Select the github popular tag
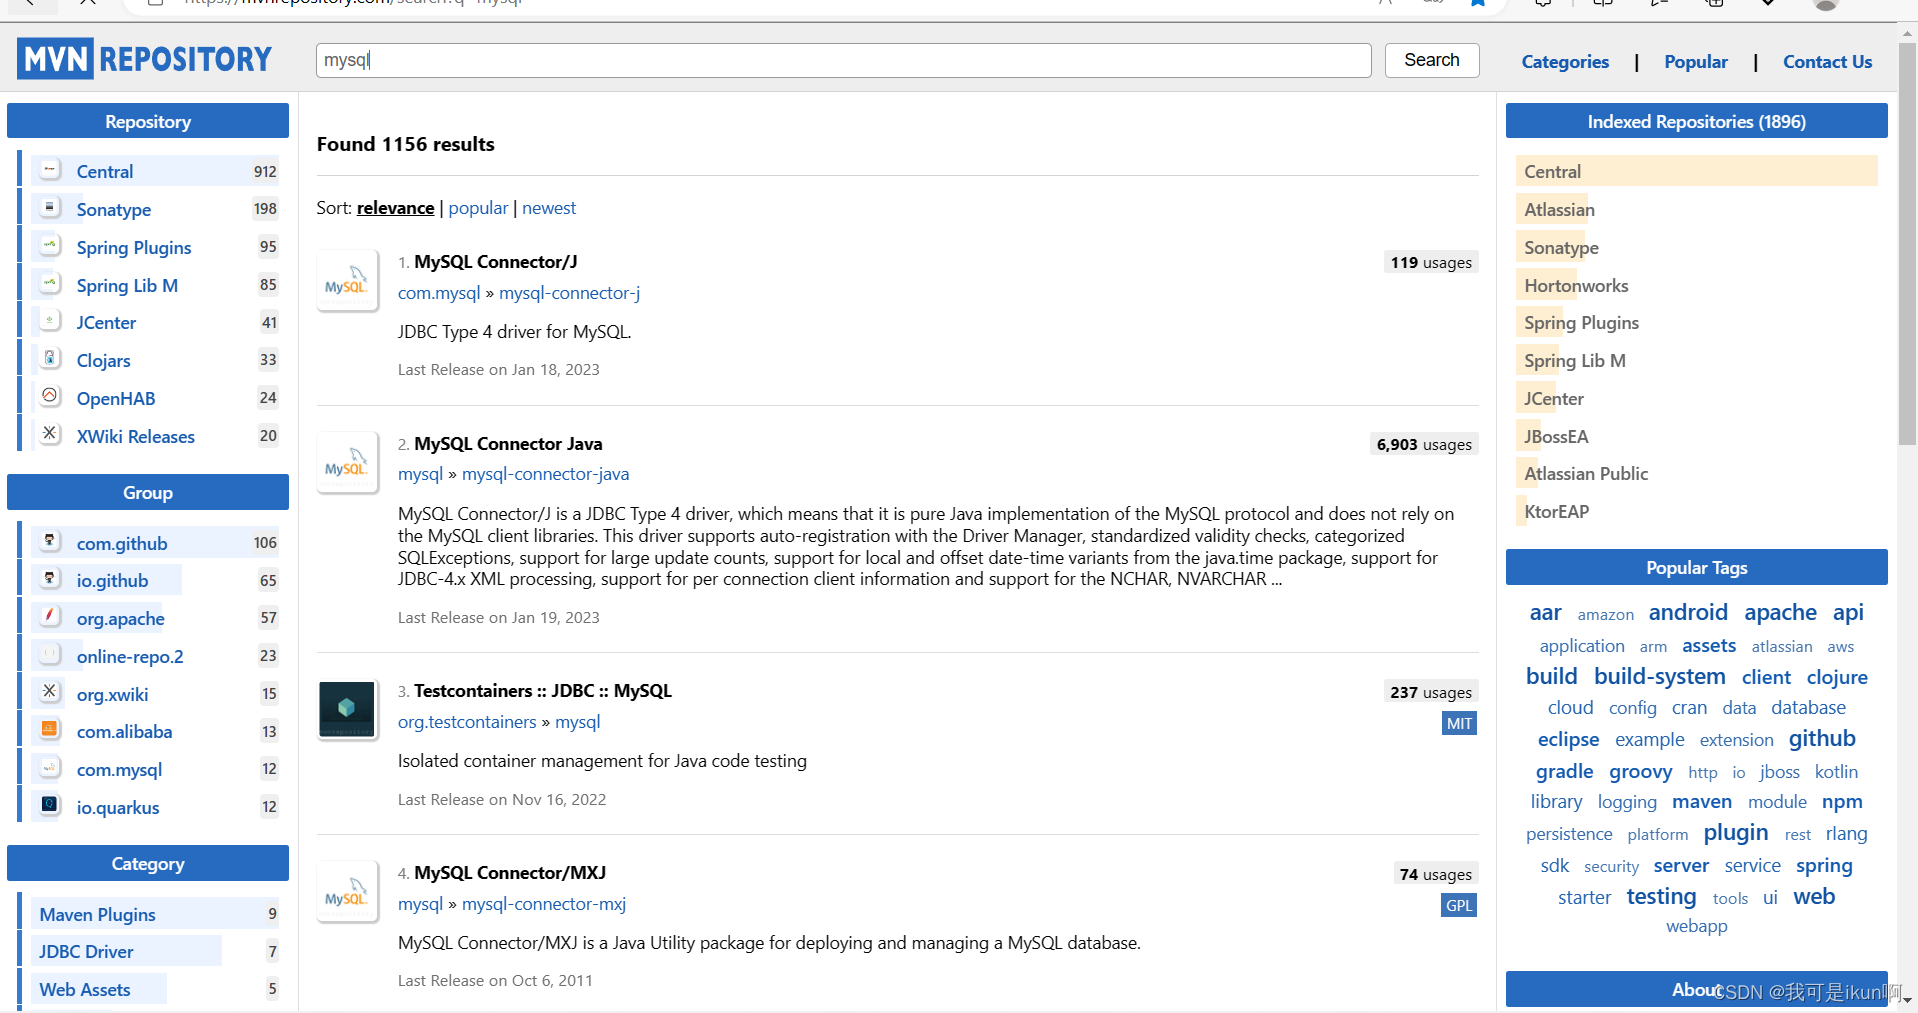This screenshot has height=1013, width=1918. (1822, 738)
